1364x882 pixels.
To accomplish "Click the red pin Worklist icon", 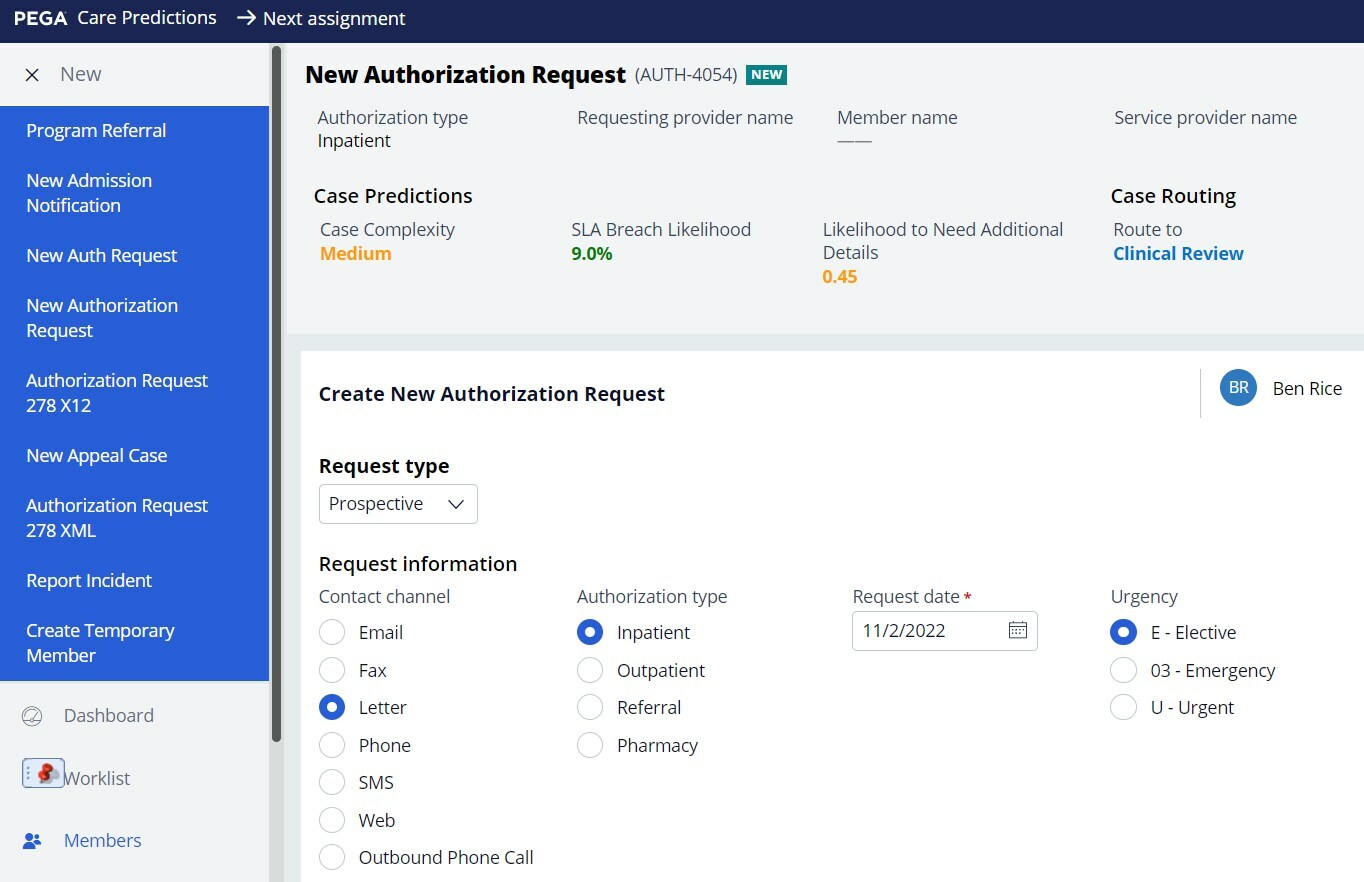I will (x=43, y=774).
